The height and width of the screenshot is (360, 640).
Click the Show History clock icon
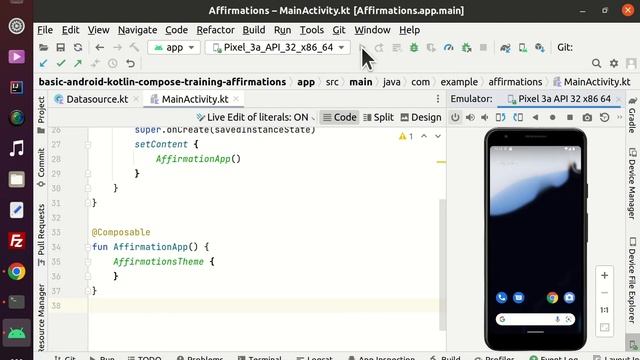113,63
